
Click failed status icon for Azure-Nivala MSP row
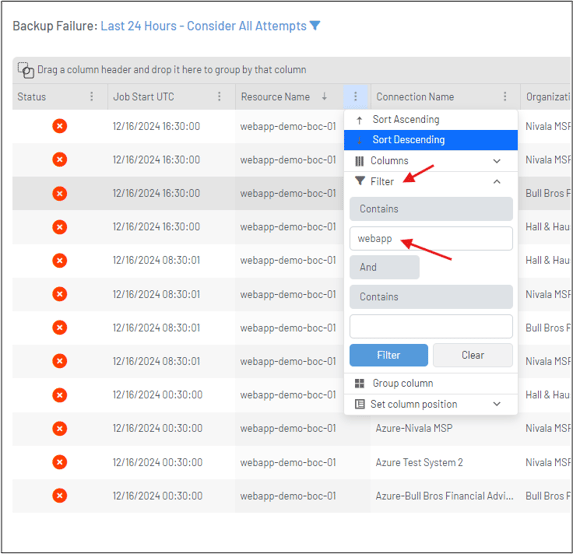click(x=60, y=429)
